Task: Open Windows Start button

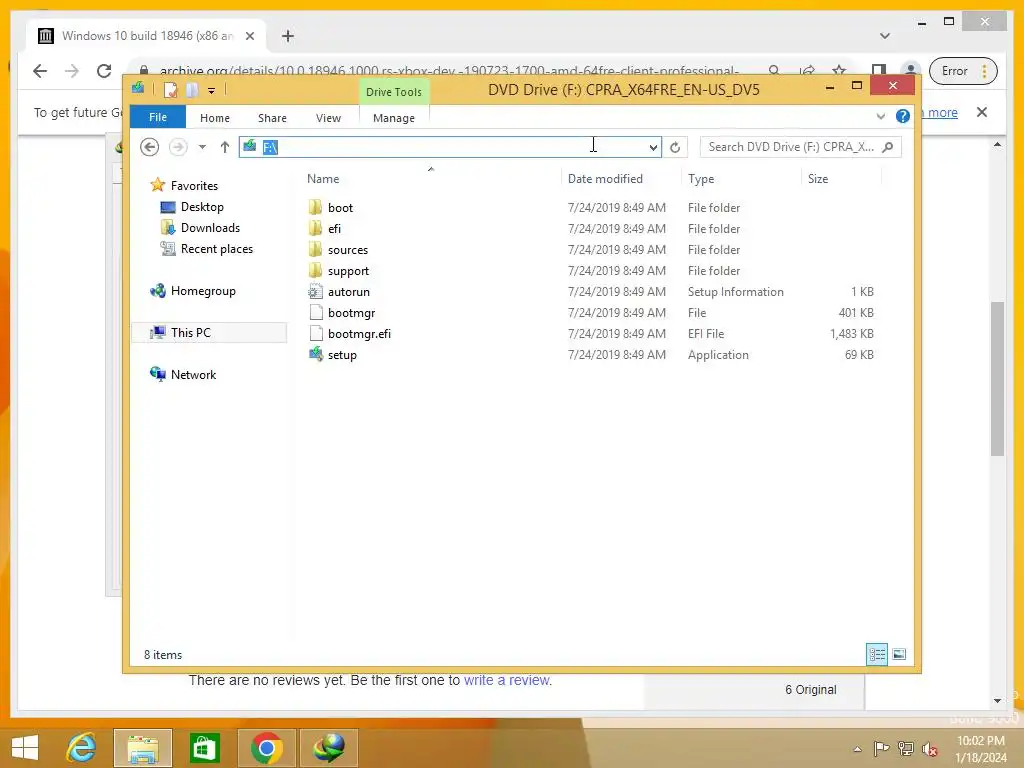Action: [x=25, y=748]
